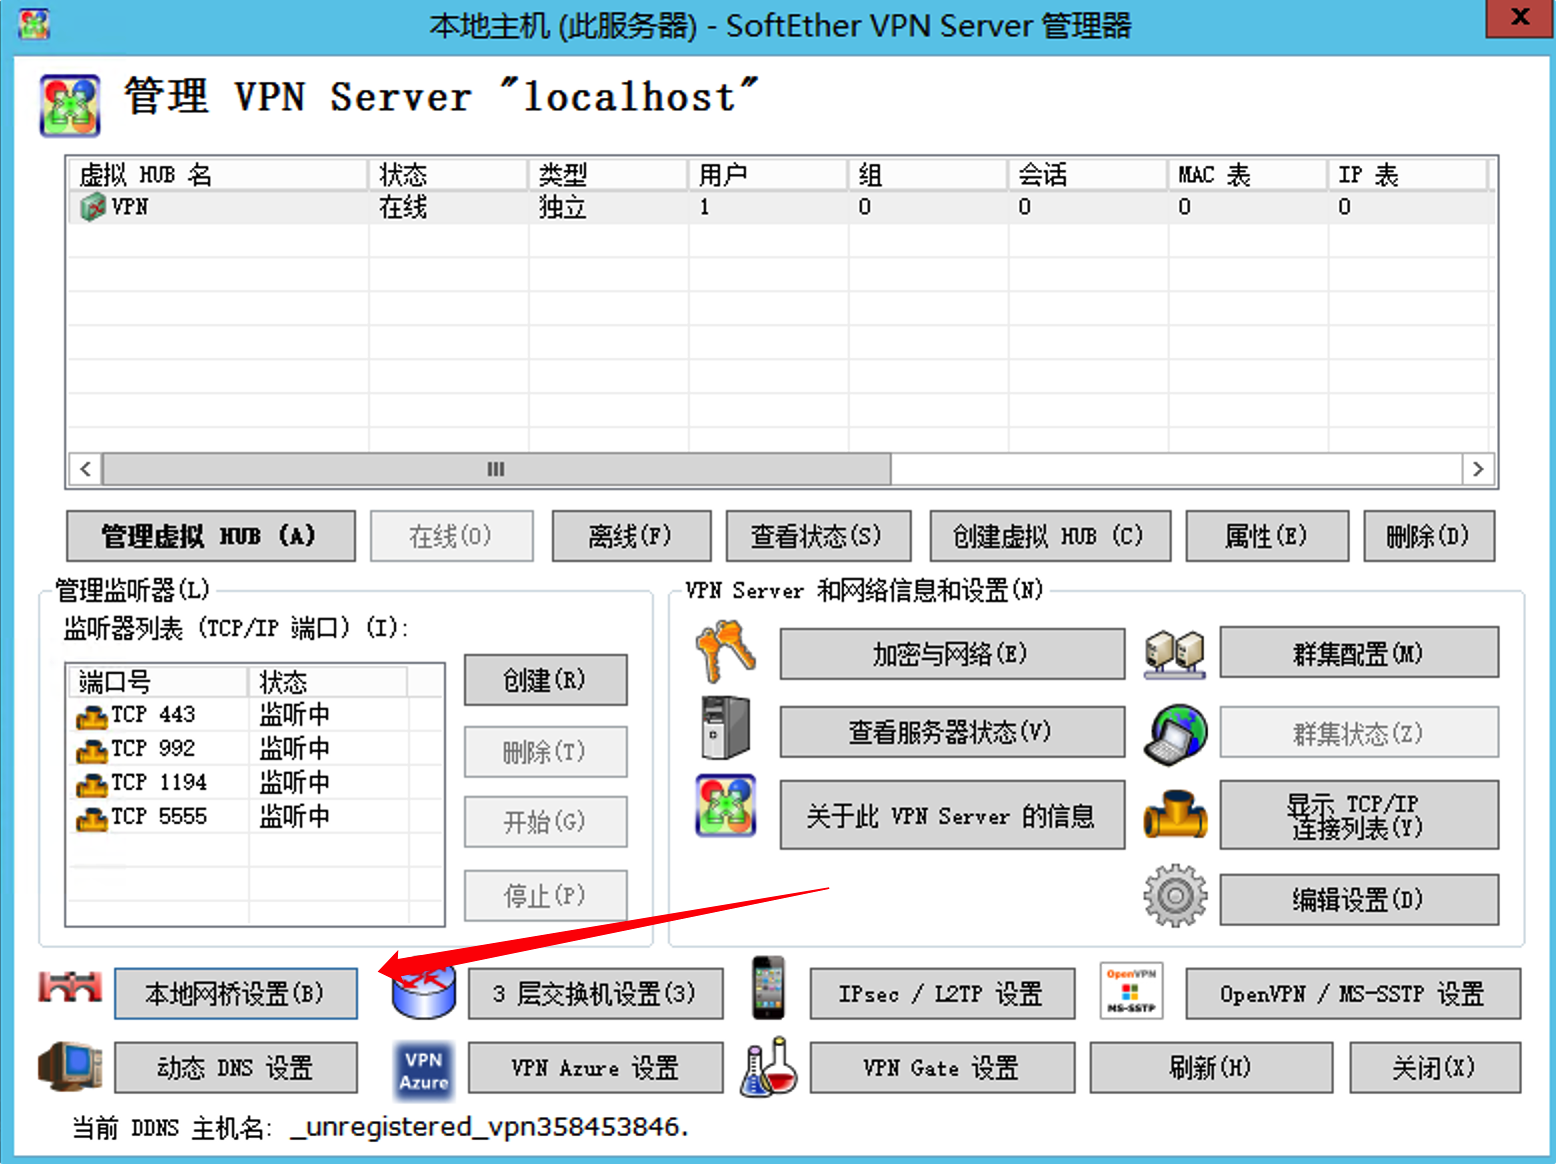Click the MAC 表 column header
1556x1164 pixels.
pyautogui.click(x=1248, y=174)
